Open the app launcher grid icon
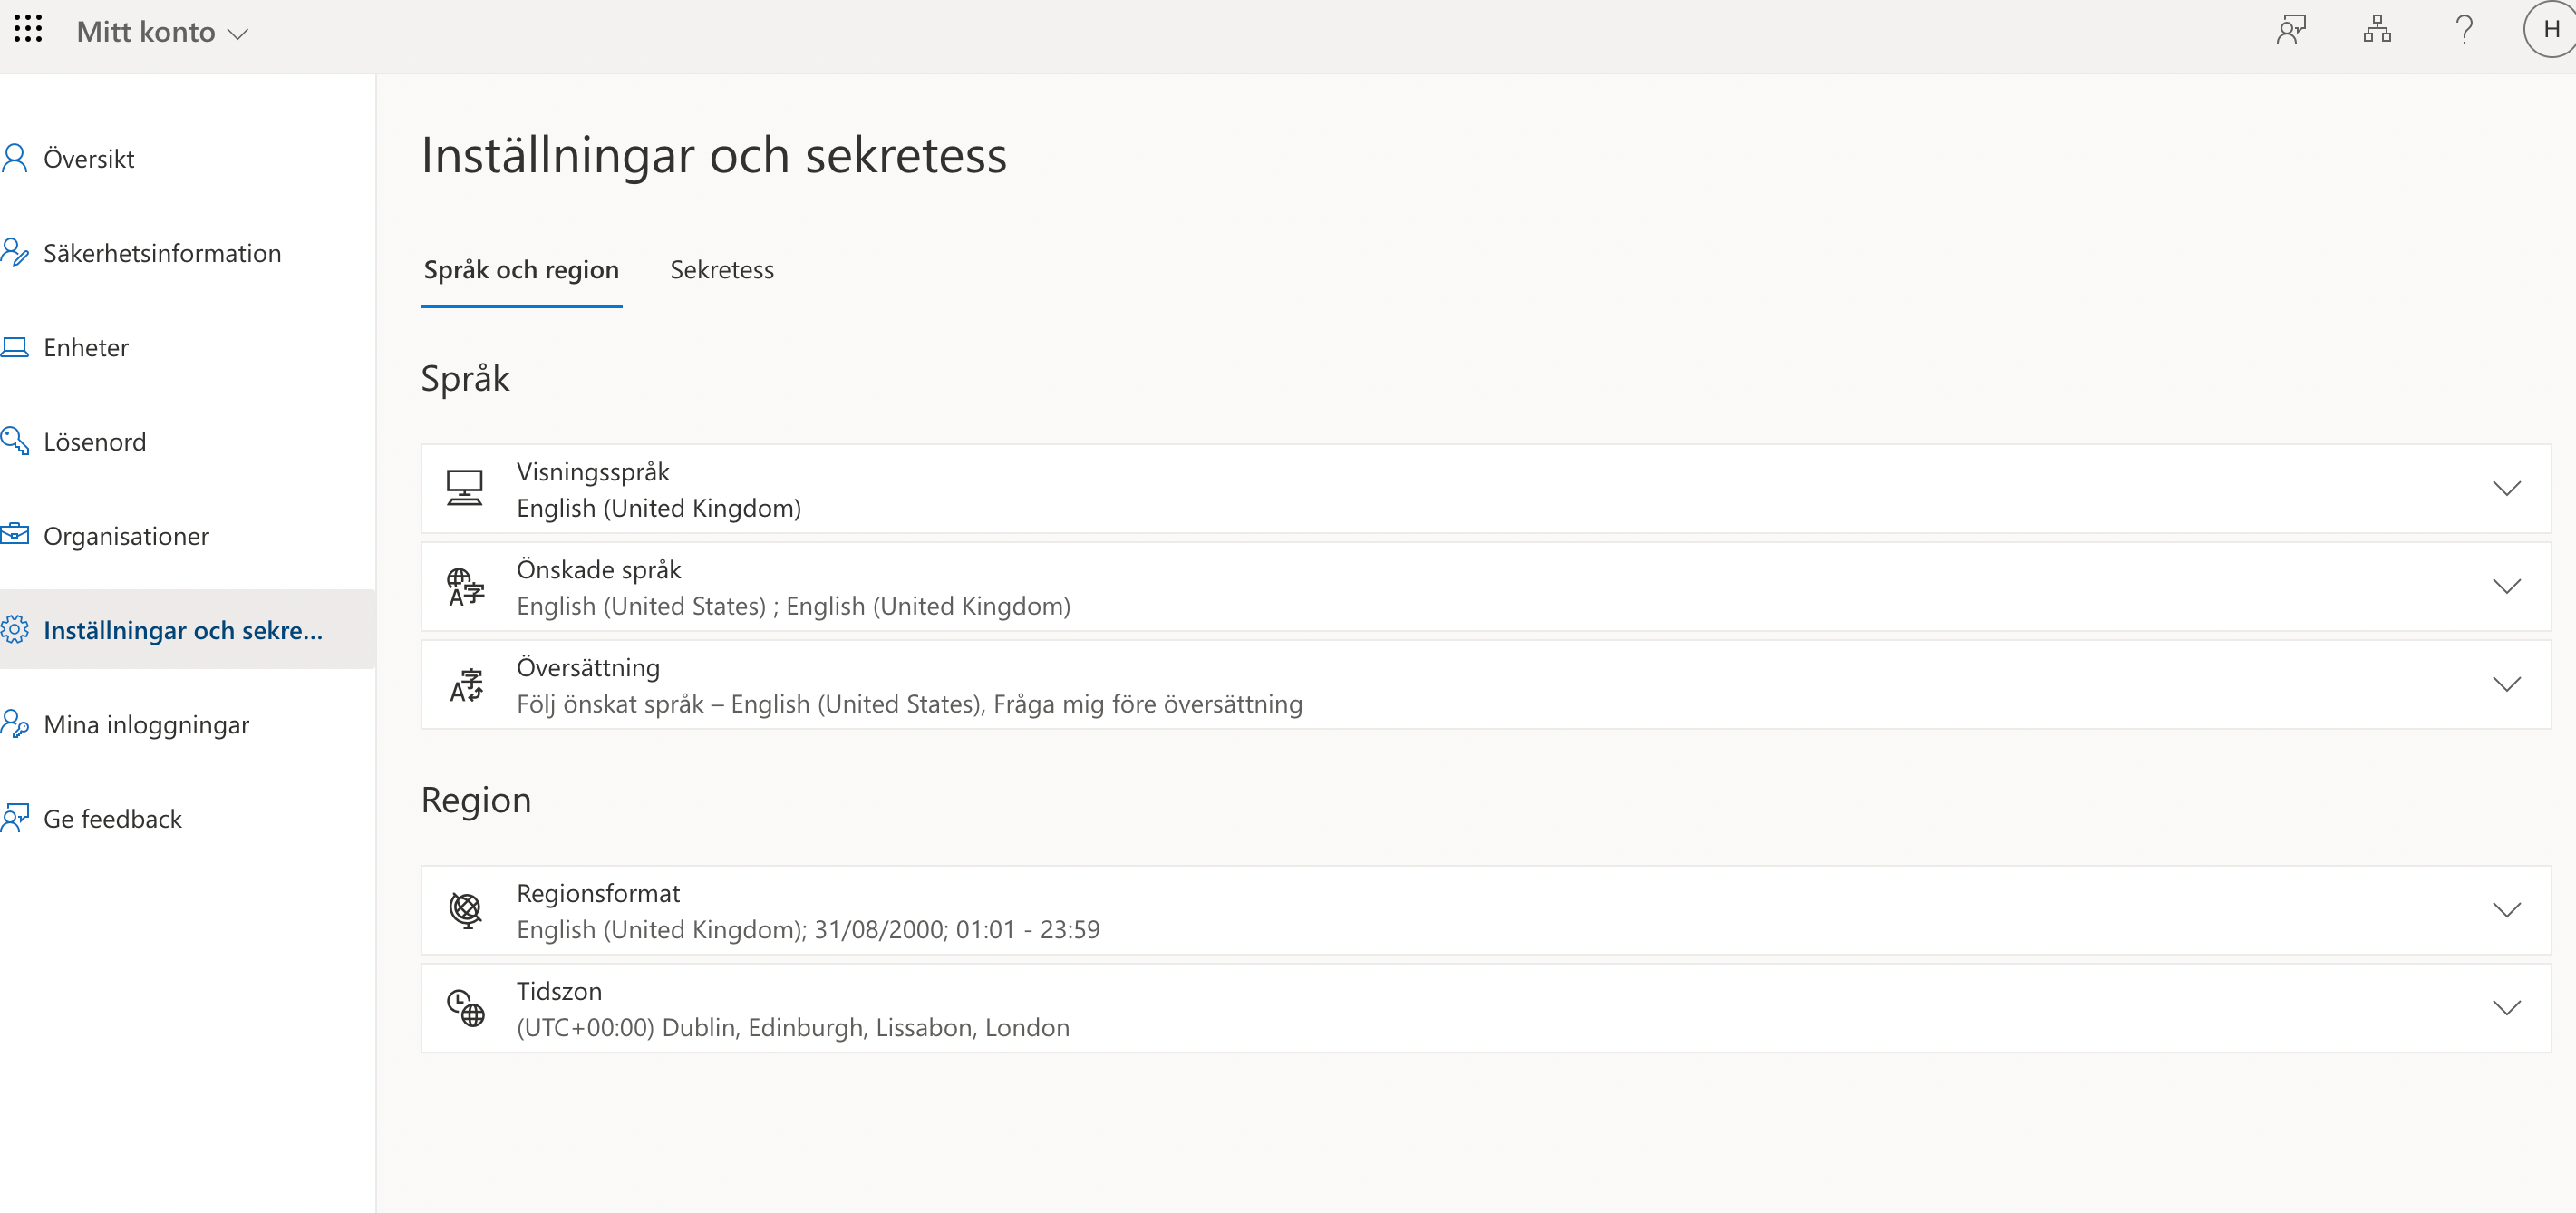This screenshot has height=1213, width=2576. click(x=28, y=30)
